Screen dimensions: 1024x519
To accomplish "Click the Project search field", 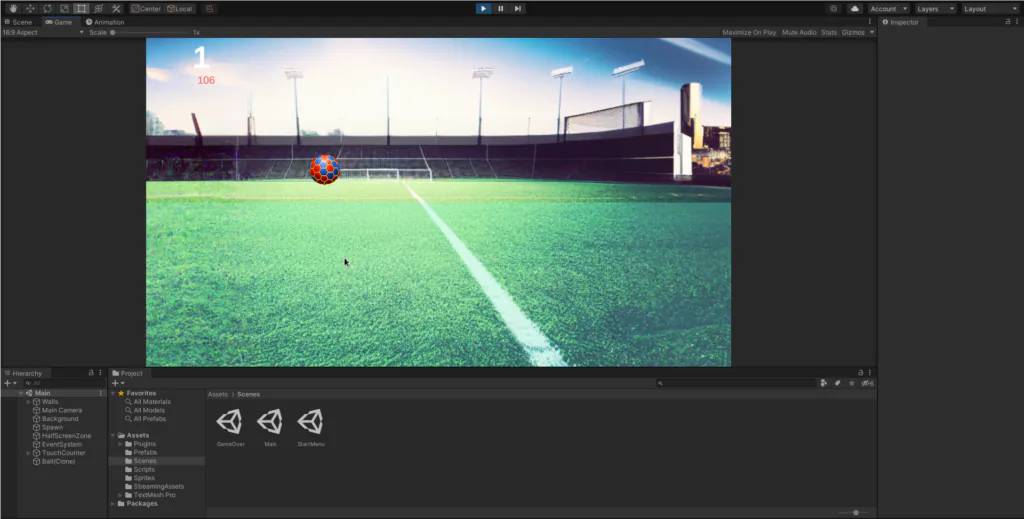I will (x=737, y=383).
